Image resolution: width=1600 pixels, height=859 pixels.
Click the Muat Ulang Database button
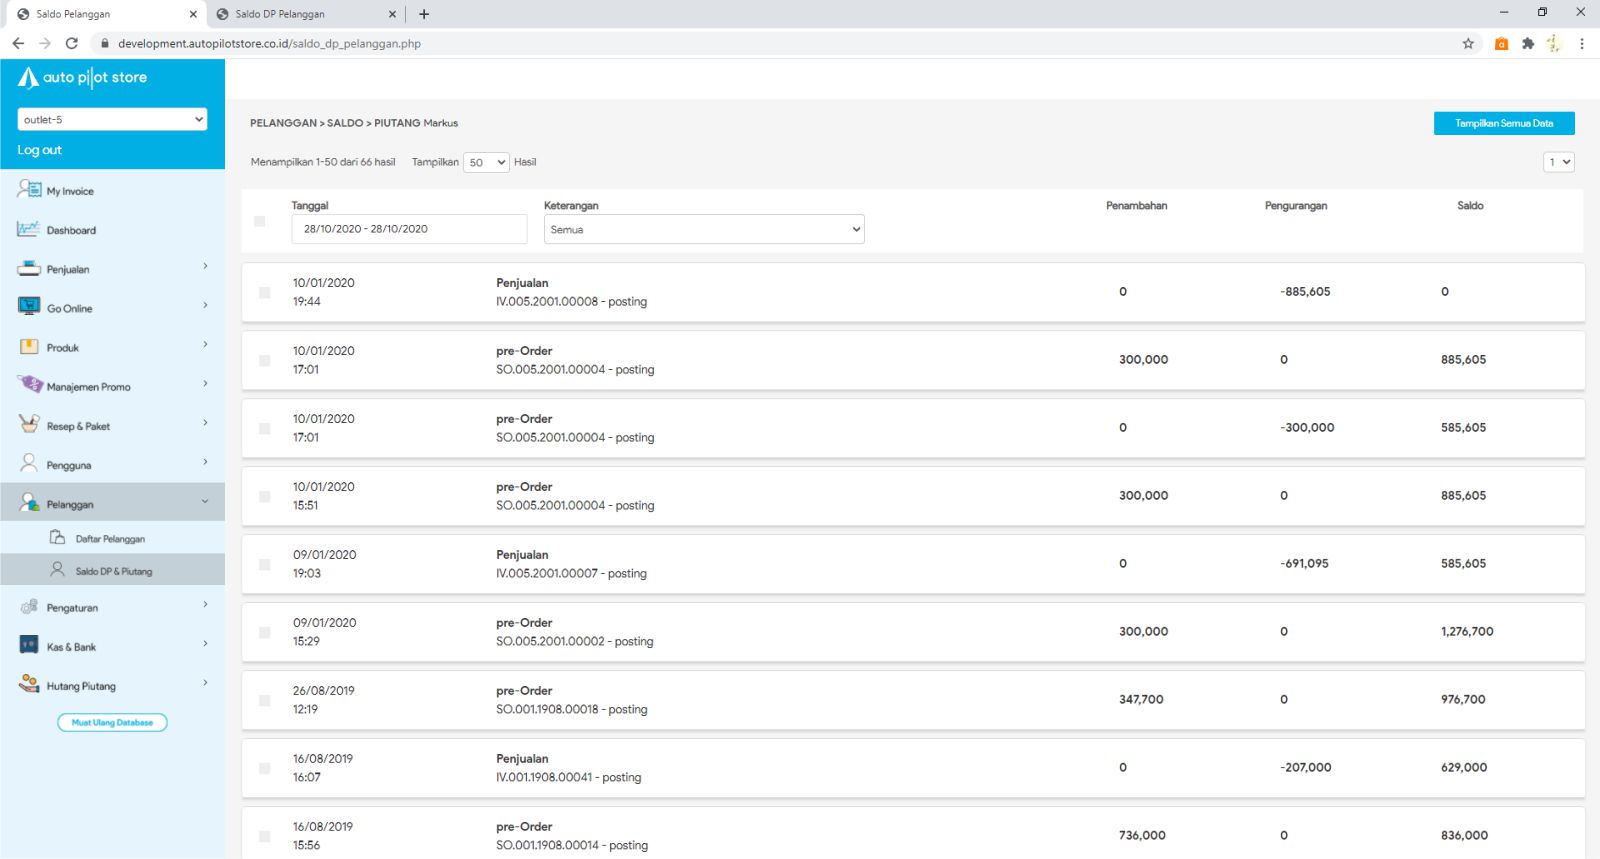[112, 722]
